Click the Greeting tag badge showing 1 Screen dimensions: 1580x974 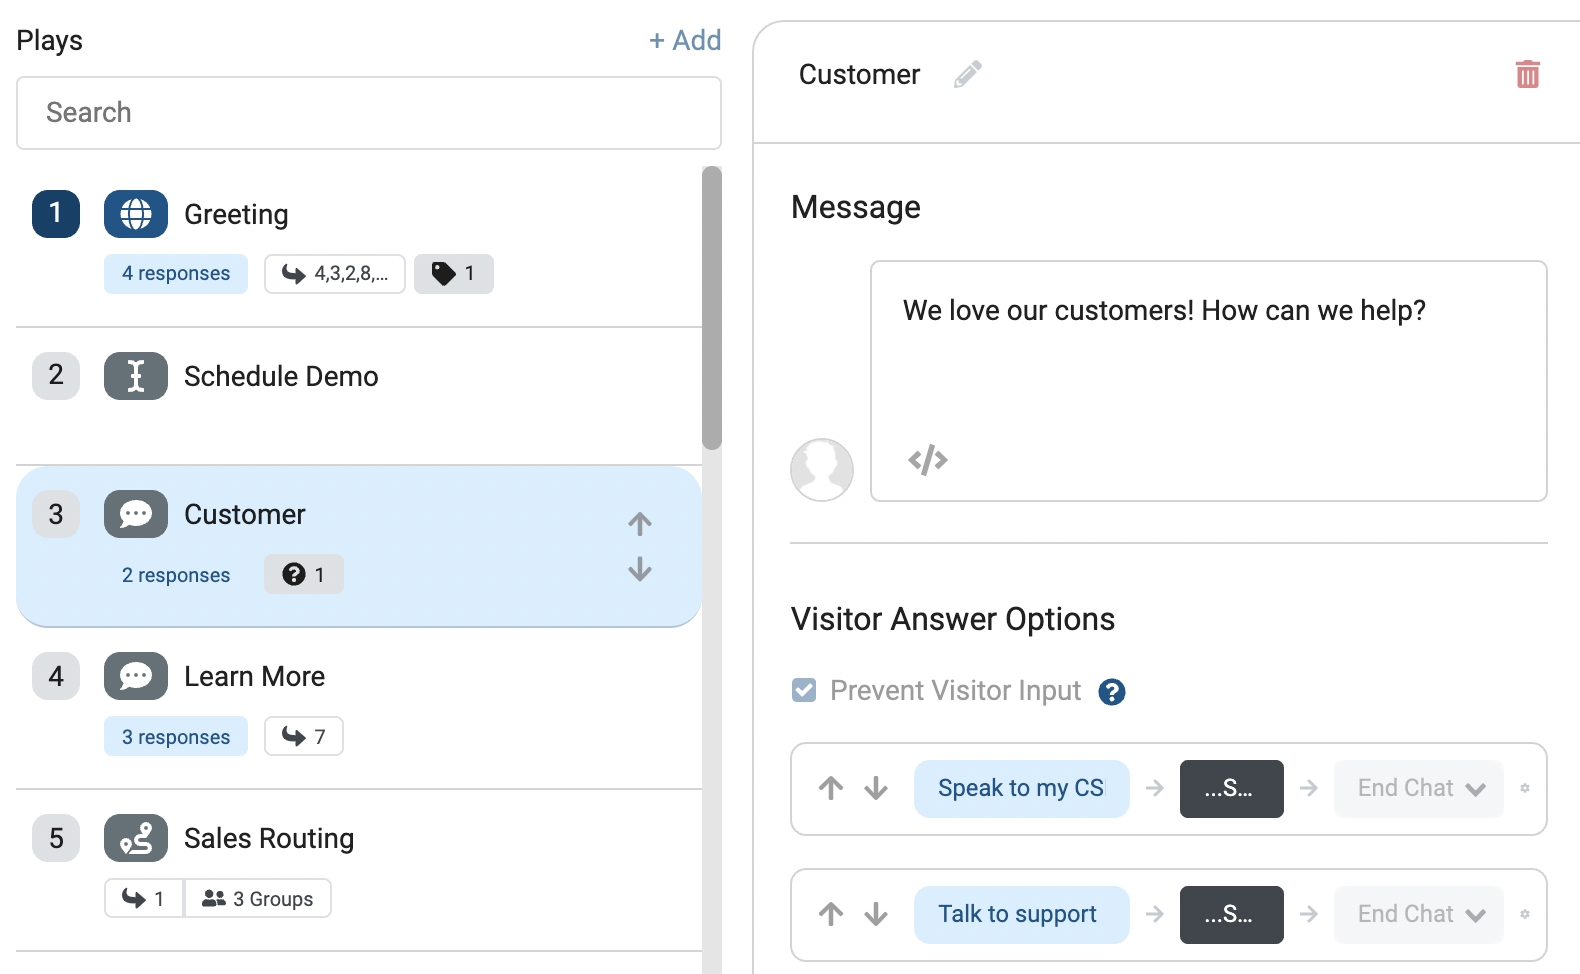pos(453,274)
